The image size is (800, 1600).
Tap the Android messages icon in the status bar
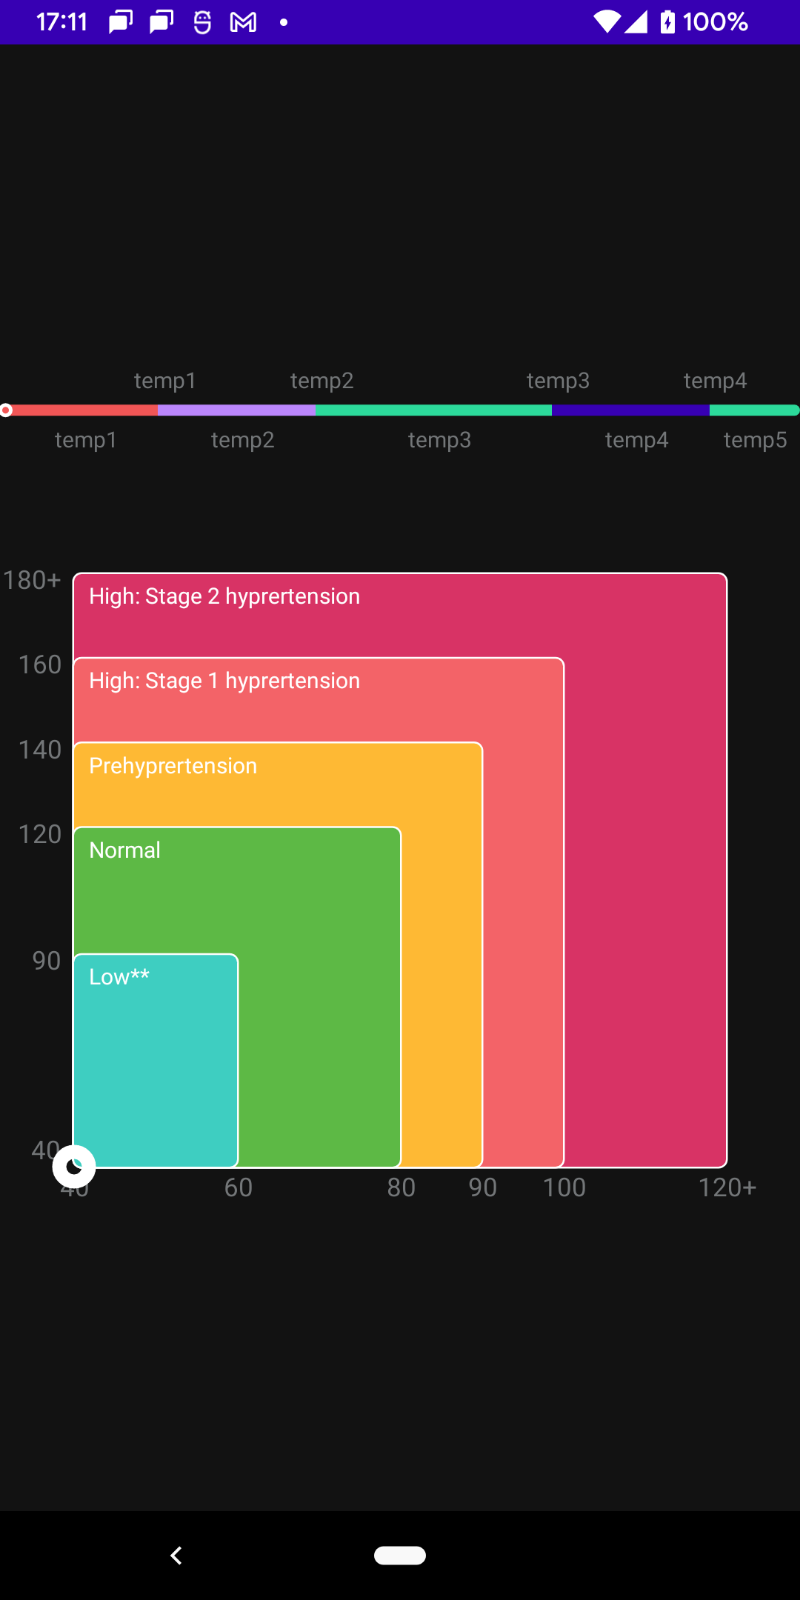(120, 22)
